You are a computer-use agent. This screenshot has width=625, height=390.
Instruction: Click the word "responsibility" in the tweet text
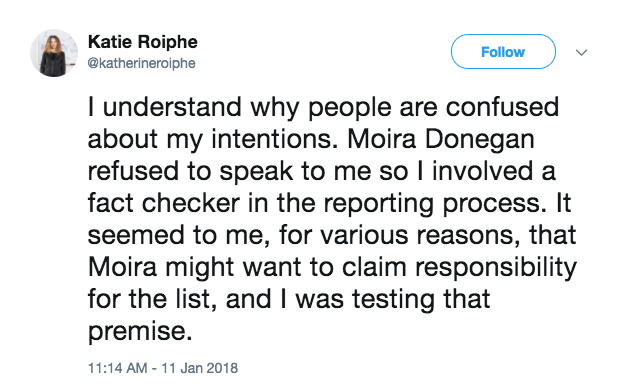pyautogui.click(x=496, y=268)
